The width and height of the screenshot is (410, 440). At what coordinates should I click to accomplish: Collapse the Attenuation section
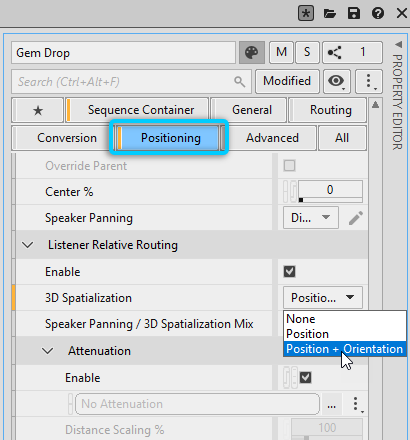[48, 351]
